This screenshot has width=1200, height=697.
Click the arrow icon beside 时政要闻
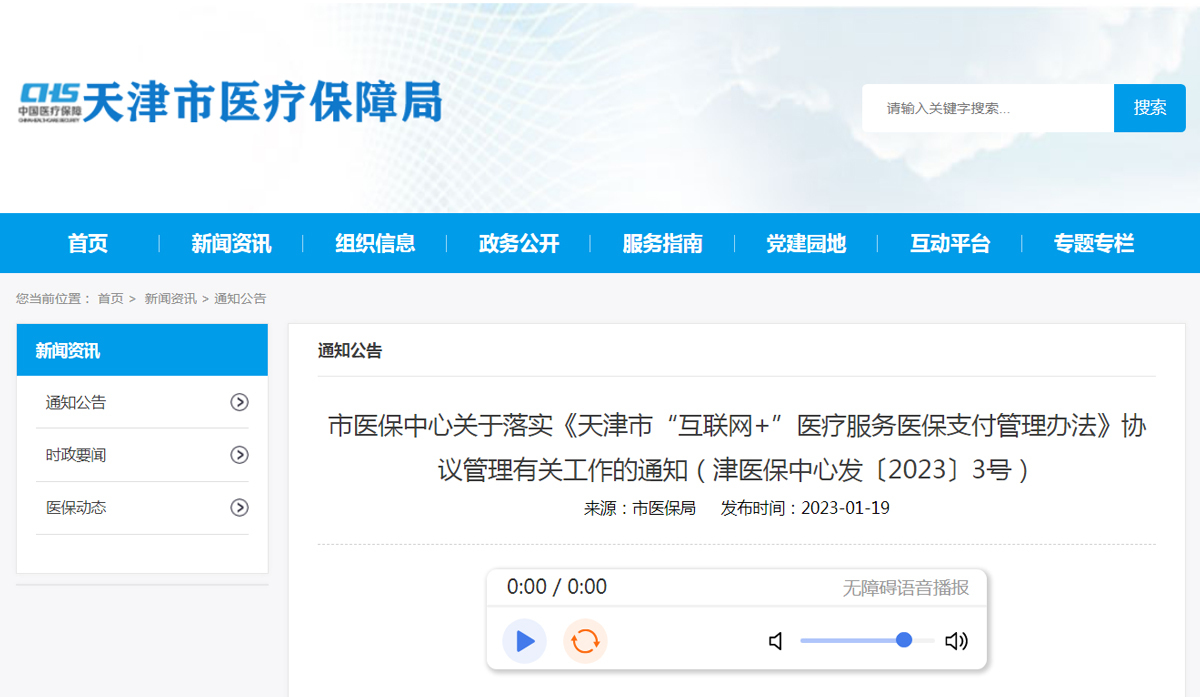point(239,455)
